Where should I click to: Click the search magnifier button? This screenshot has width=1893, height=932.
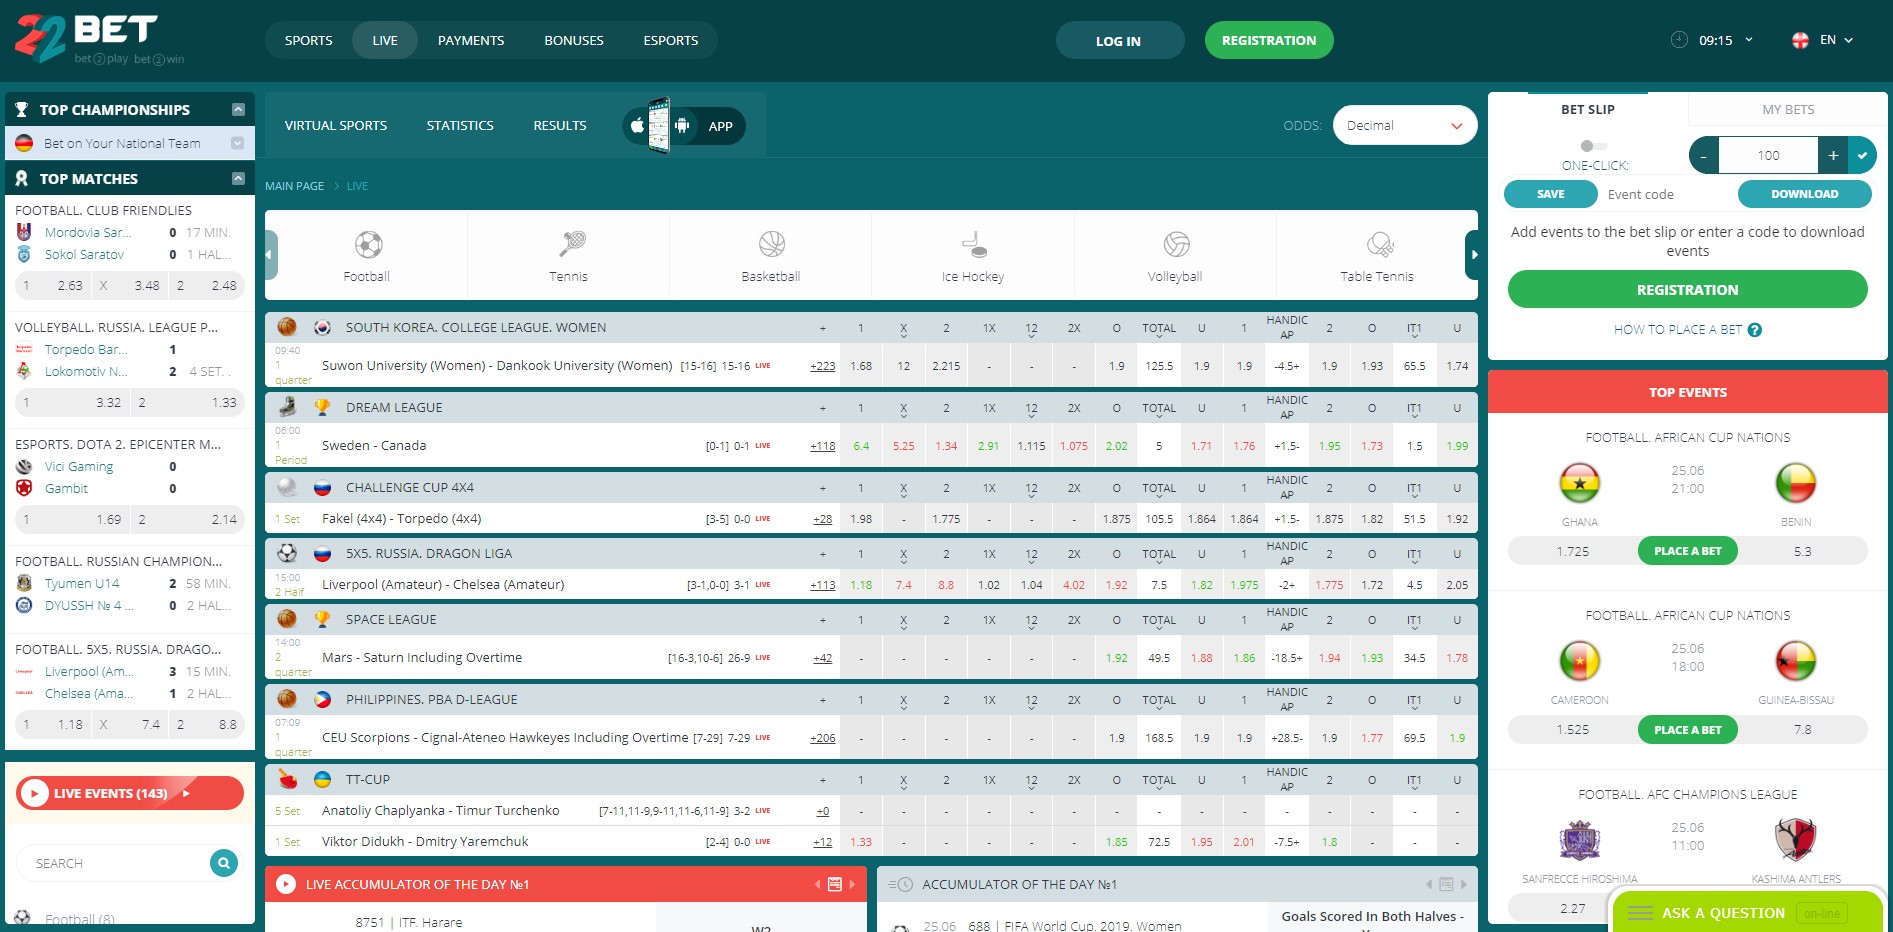pos(224,863)
